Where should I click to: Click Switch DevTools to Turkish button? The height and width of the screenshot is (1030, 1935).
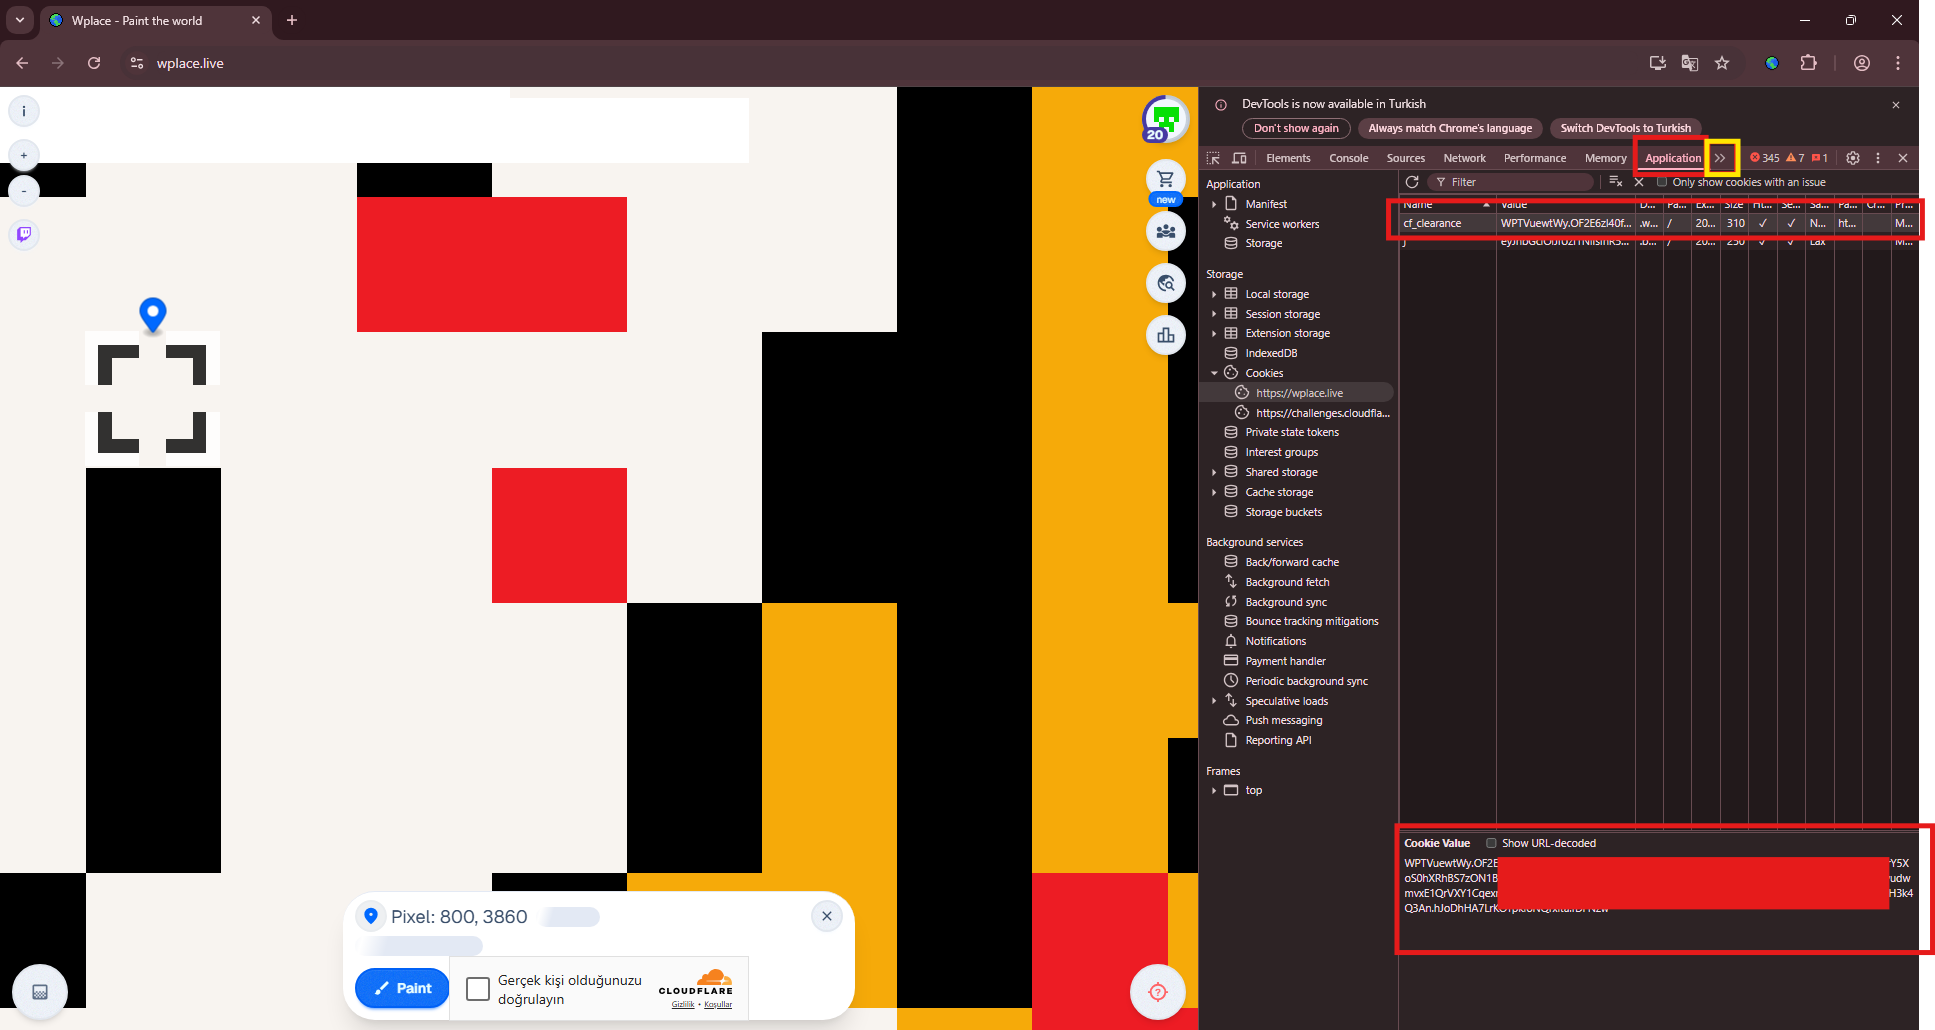pyautogui.click(x=1625, y=128)
